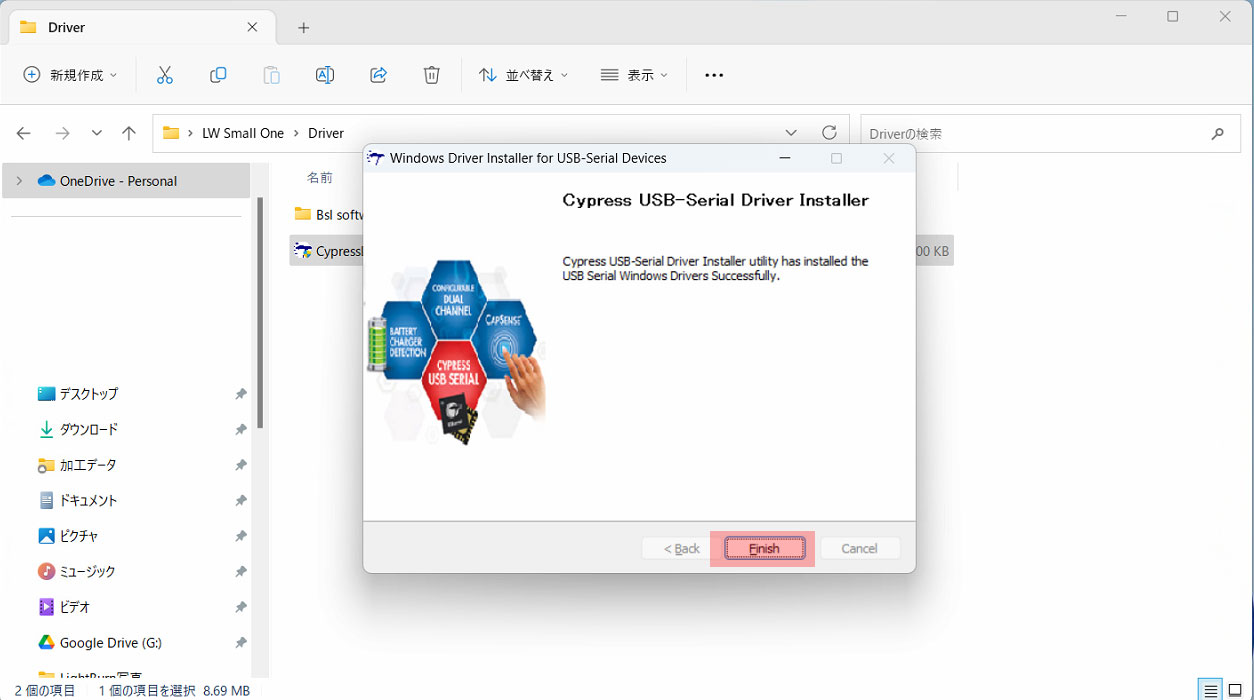Open the 新規作成 (New) menu

pos(70,75)
